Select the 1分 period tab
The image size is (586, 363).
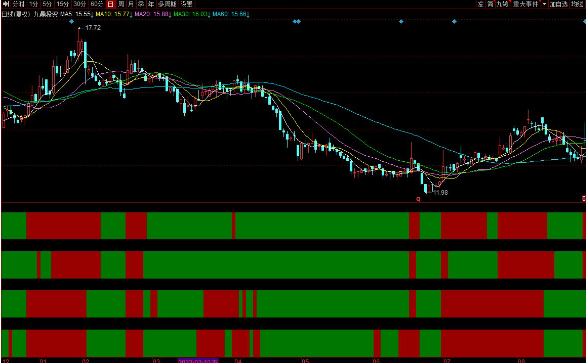[x=34, y=4]
